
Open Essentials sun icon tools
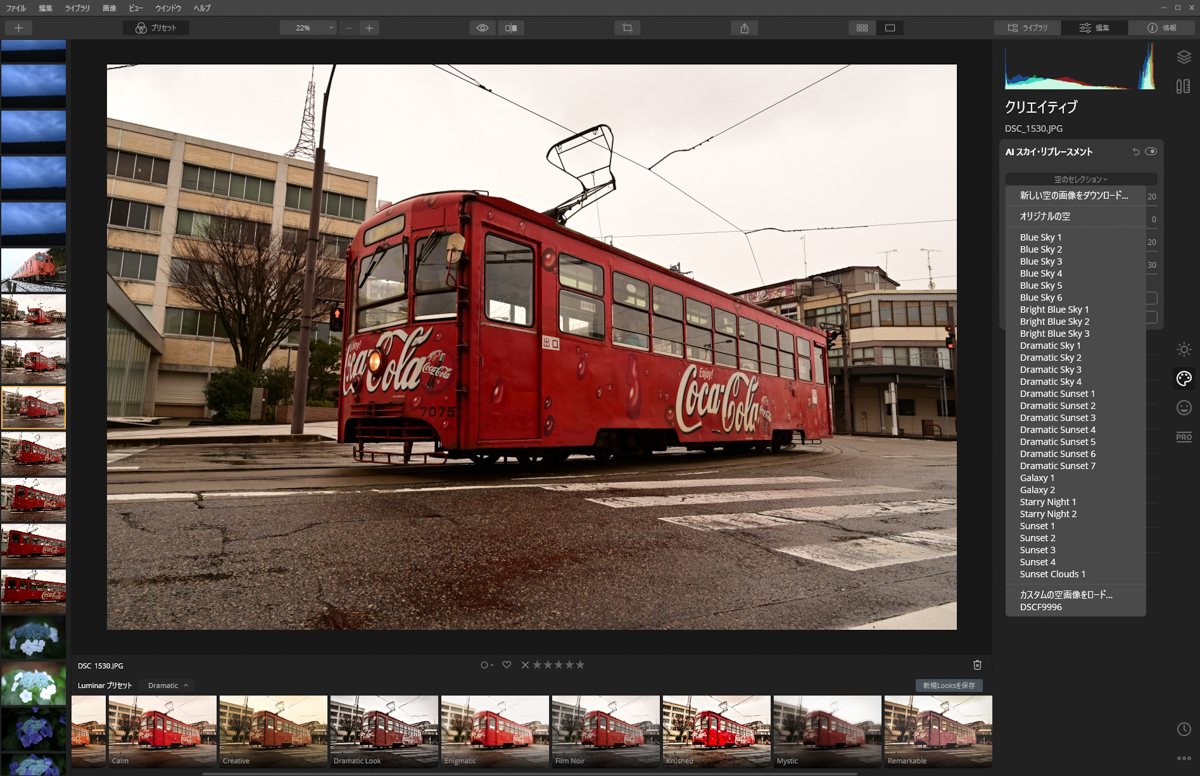point(1184,349)
